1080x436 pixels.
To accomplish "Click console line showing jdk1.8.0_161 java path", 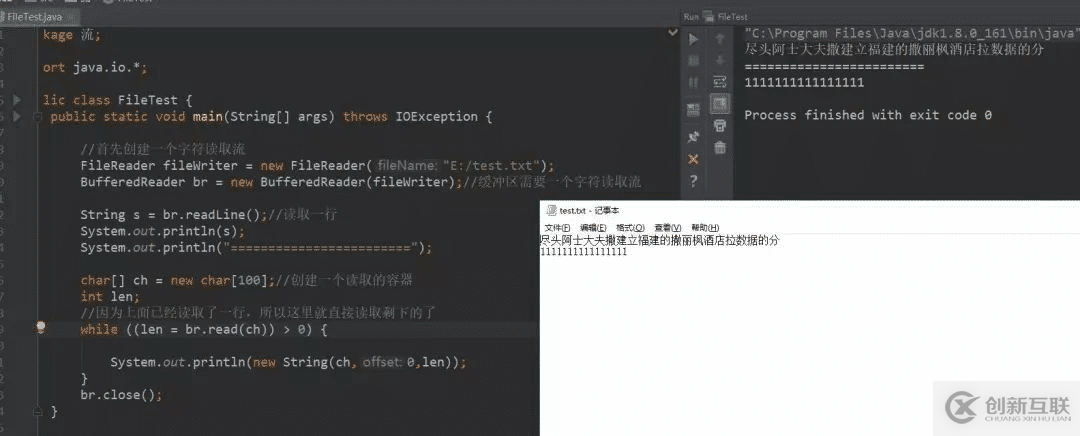I will [911, 33].
